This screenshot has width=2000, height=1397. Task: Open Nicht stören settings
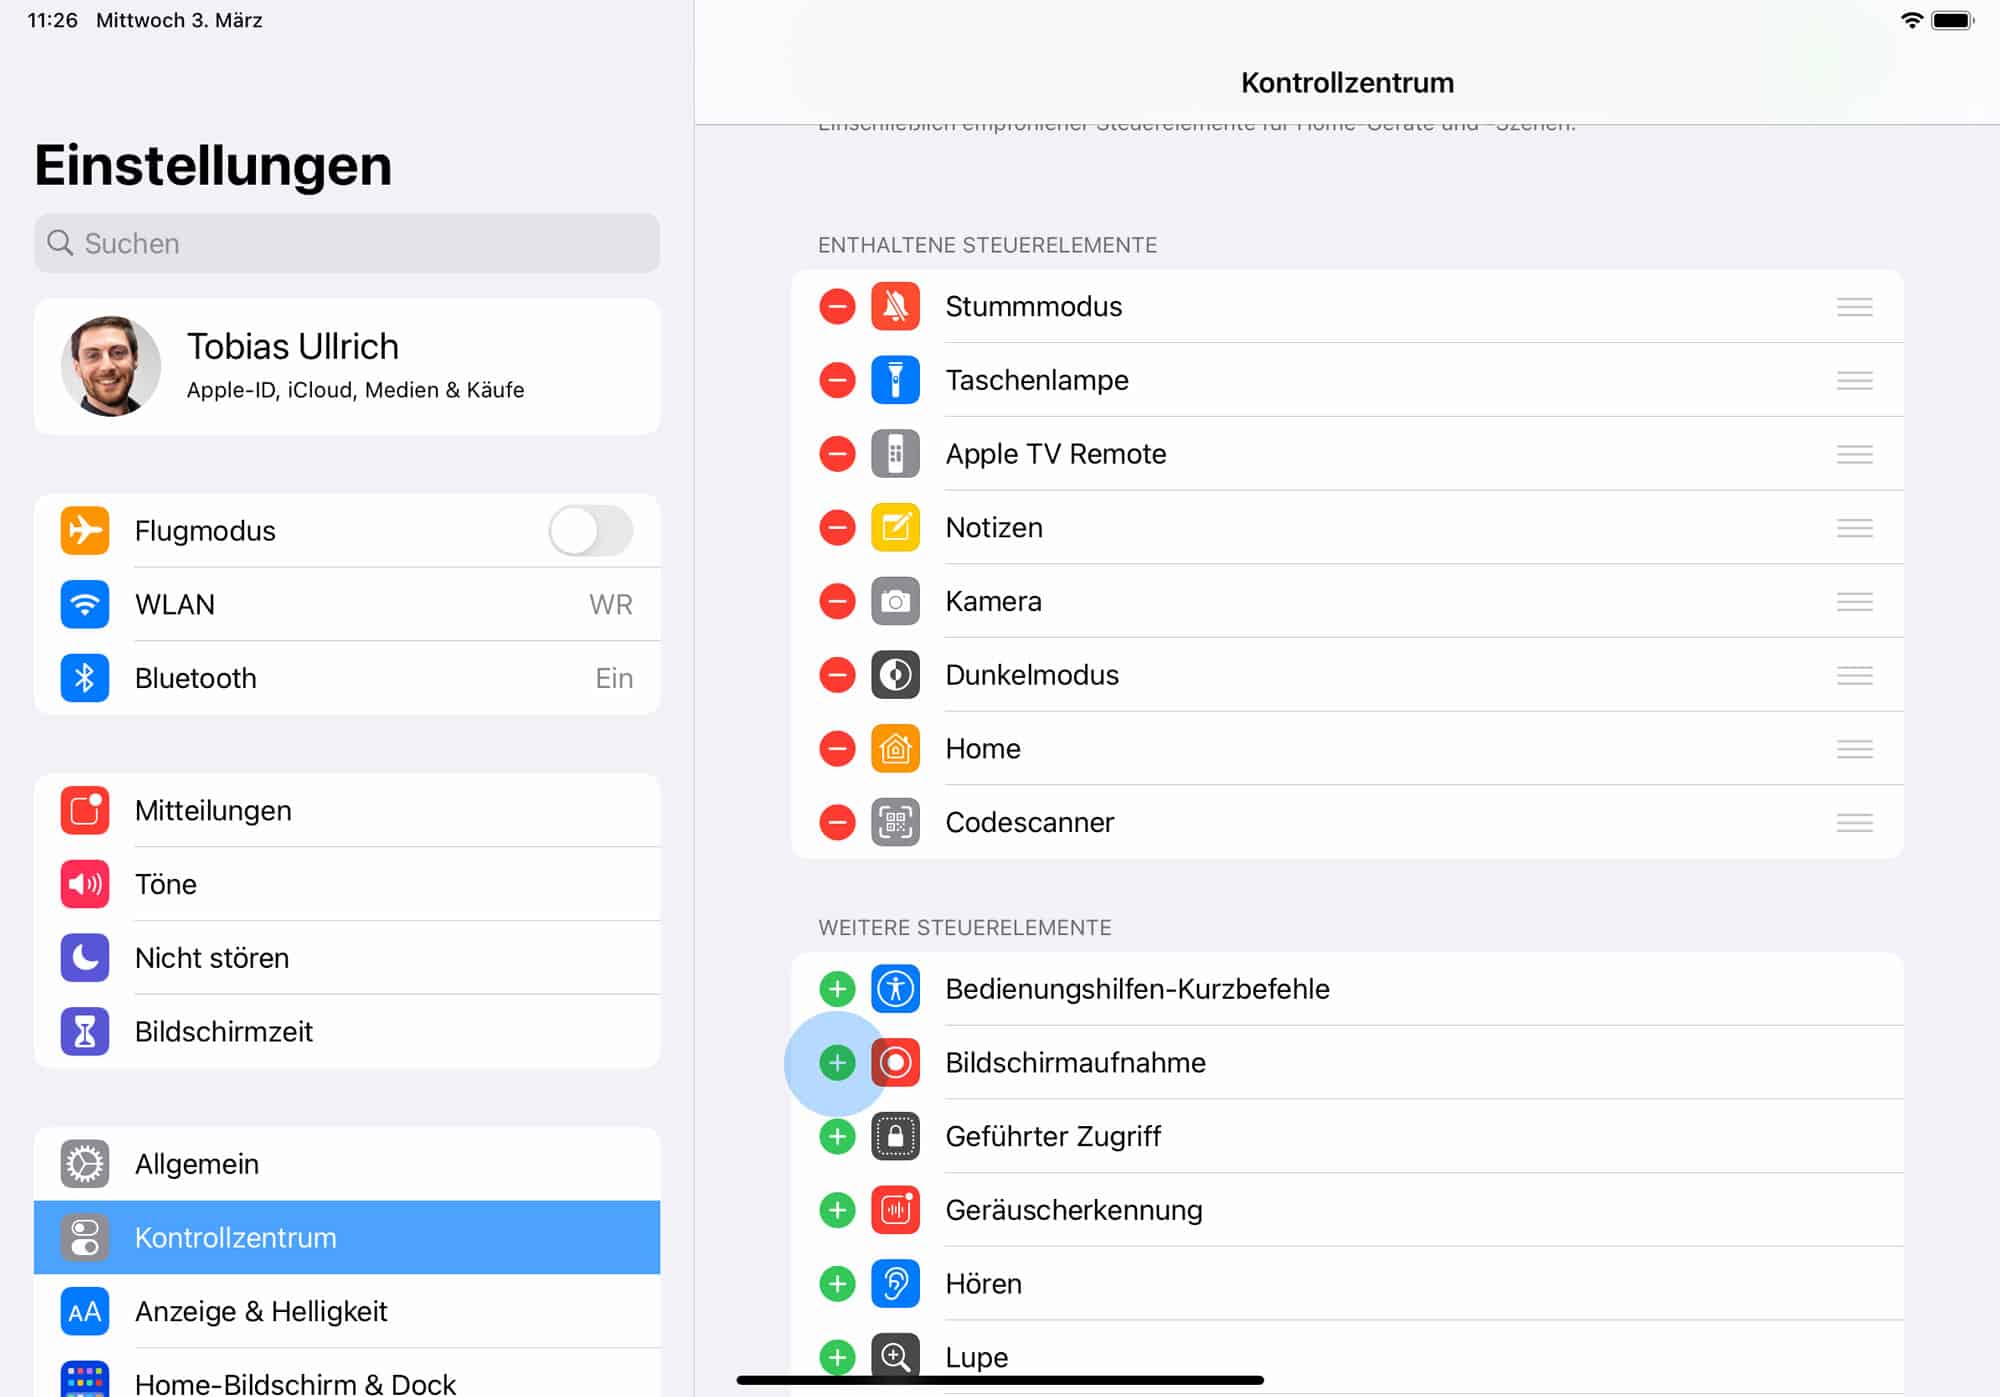click(347, 958)
